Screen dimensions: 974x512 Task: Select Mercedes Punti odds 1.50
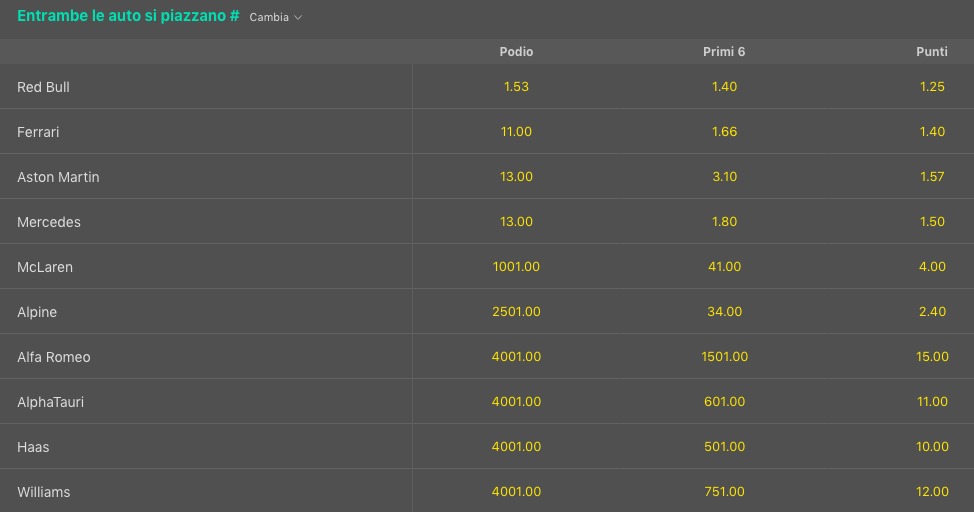(x=932, y=222)
